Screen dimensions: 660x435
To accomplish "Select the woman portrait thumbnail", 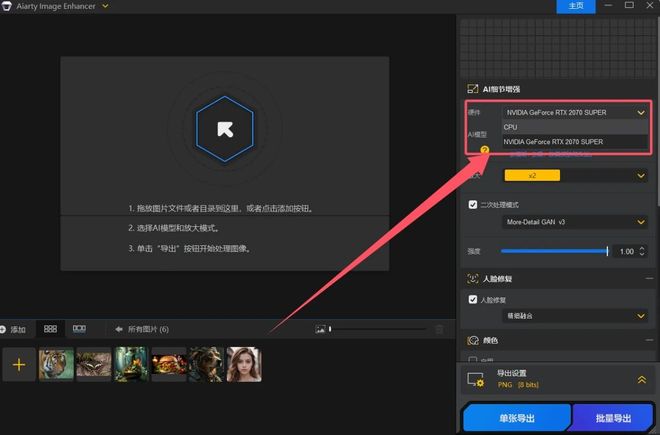I will 244,364.
